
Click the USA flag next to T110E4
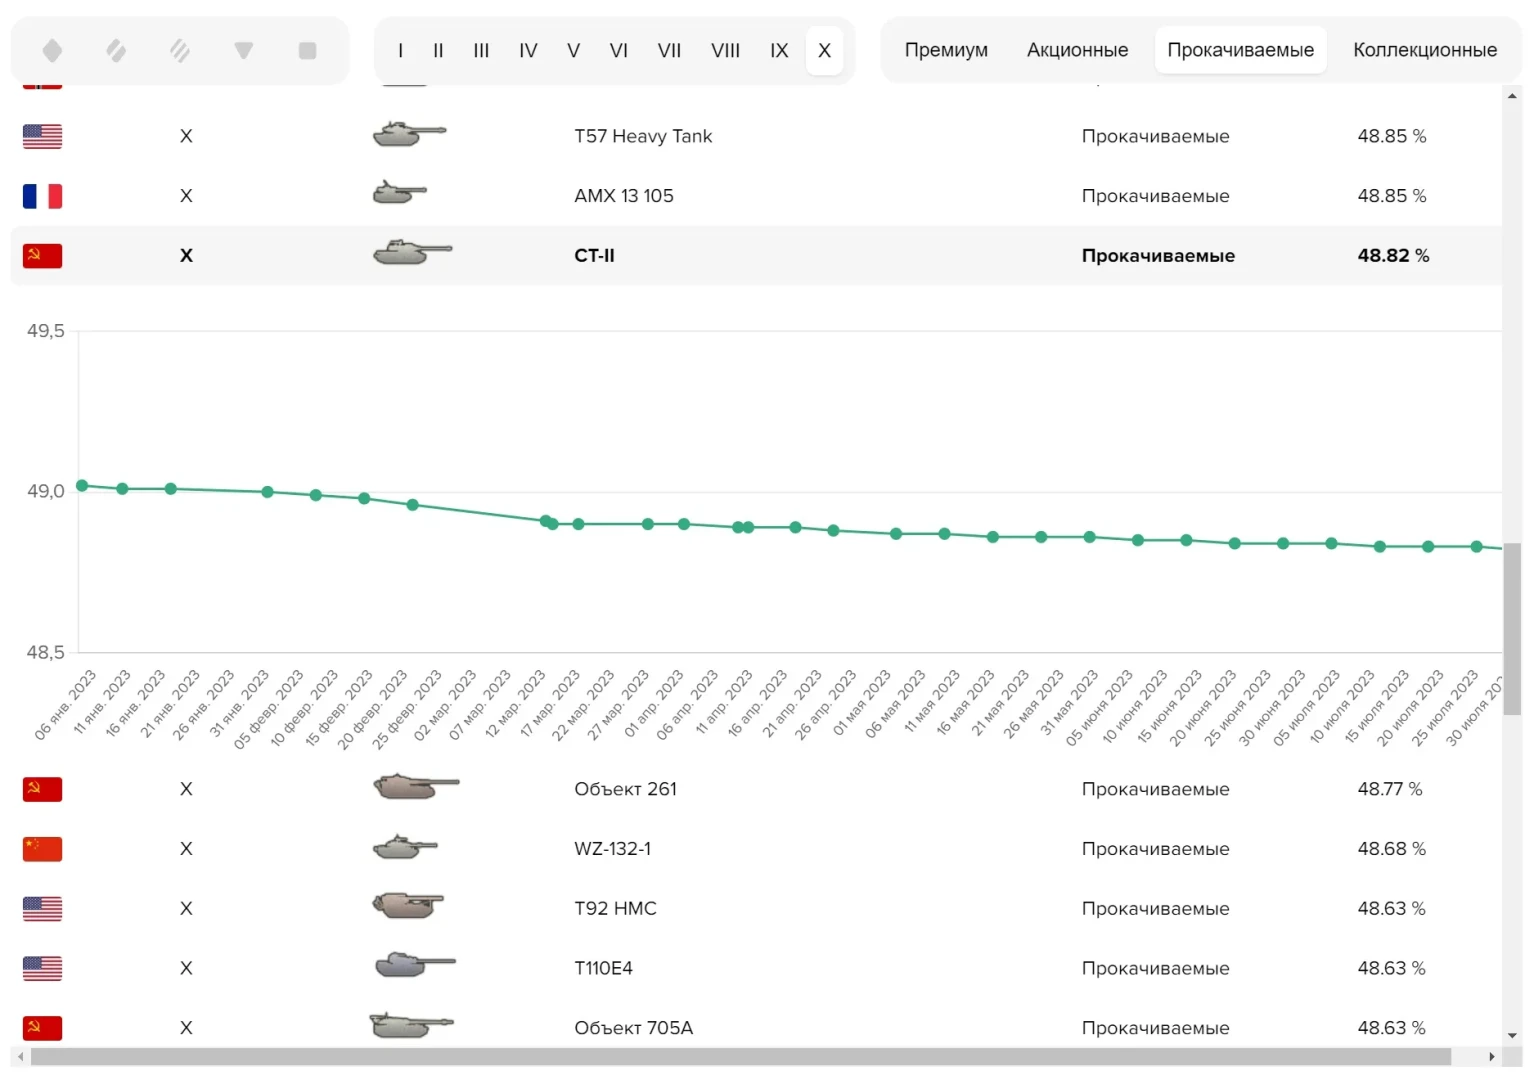pos(42,968)
